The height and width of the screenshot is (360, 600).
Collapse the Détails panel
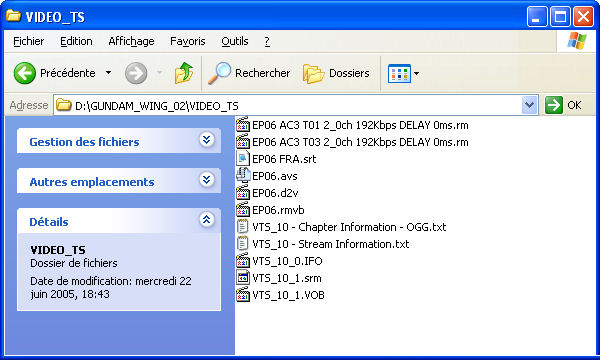point(207,220)
